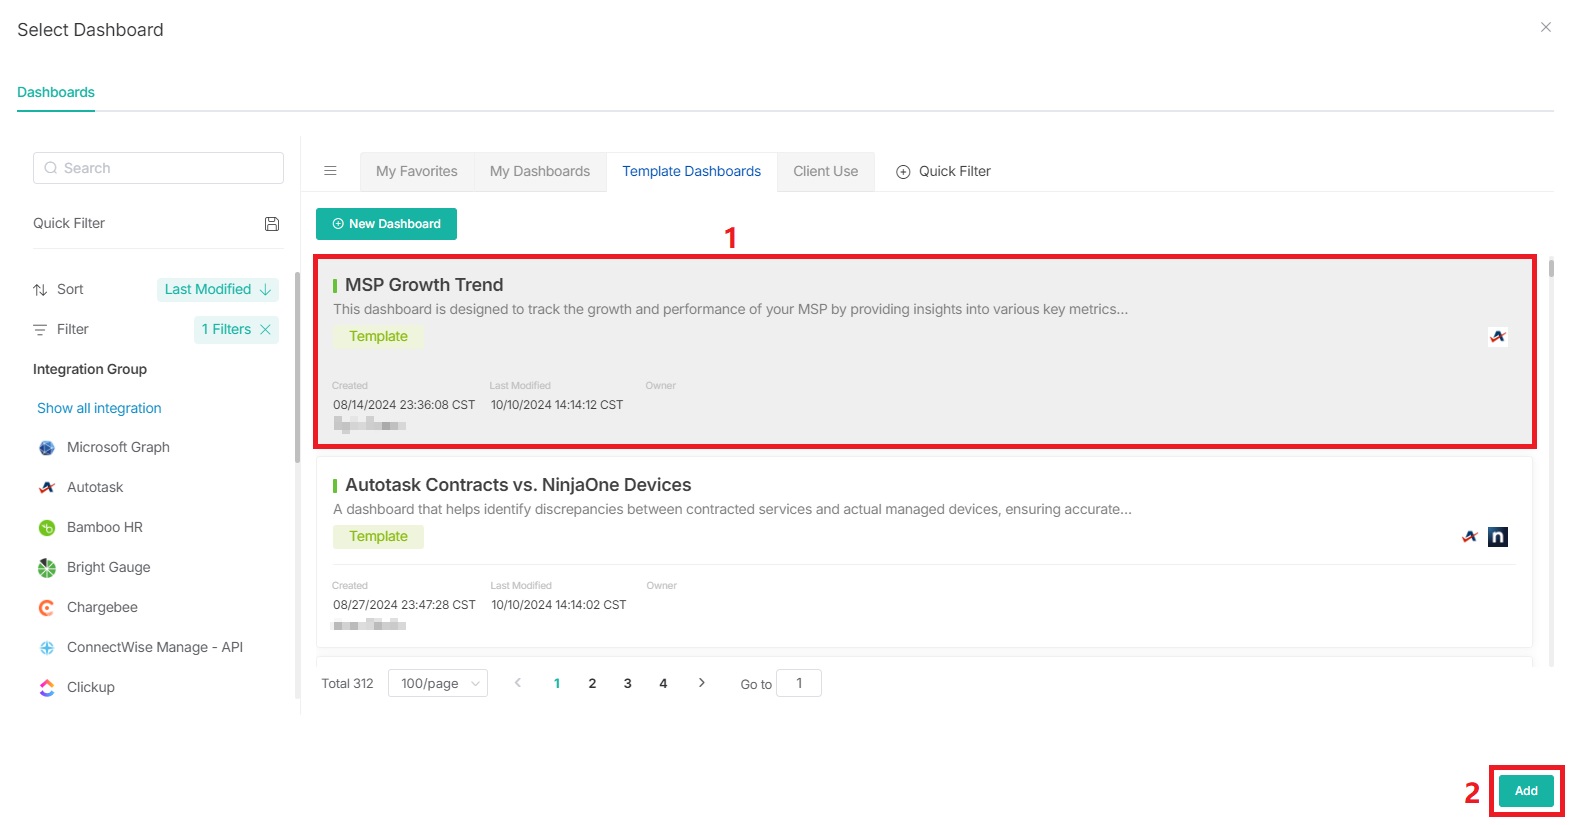Click the save Quick Filter icon
The height and width of the screenshot is (825, 1570).
point(271,224)
